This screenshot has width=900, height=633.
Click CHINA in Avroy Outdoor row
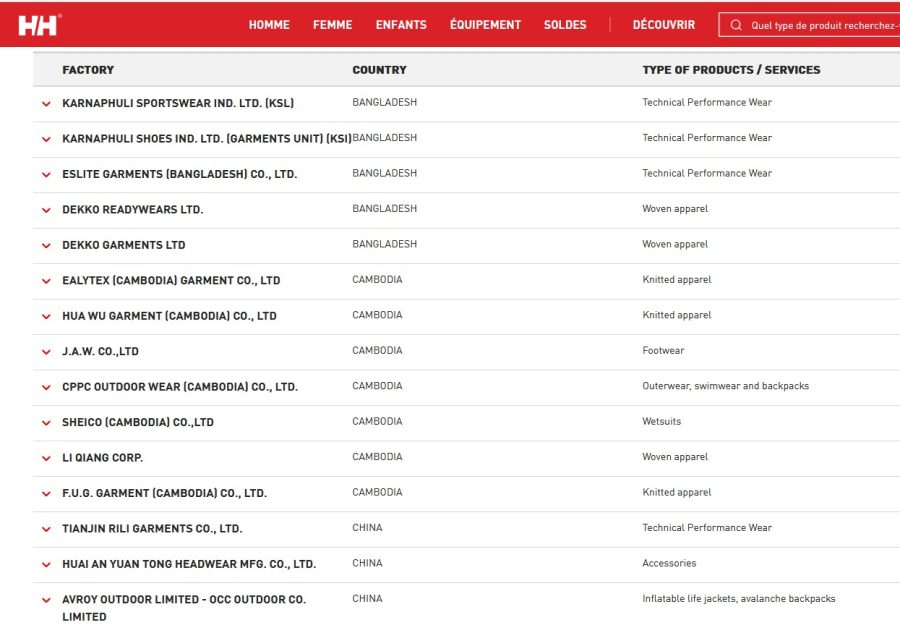click(367, 599)
